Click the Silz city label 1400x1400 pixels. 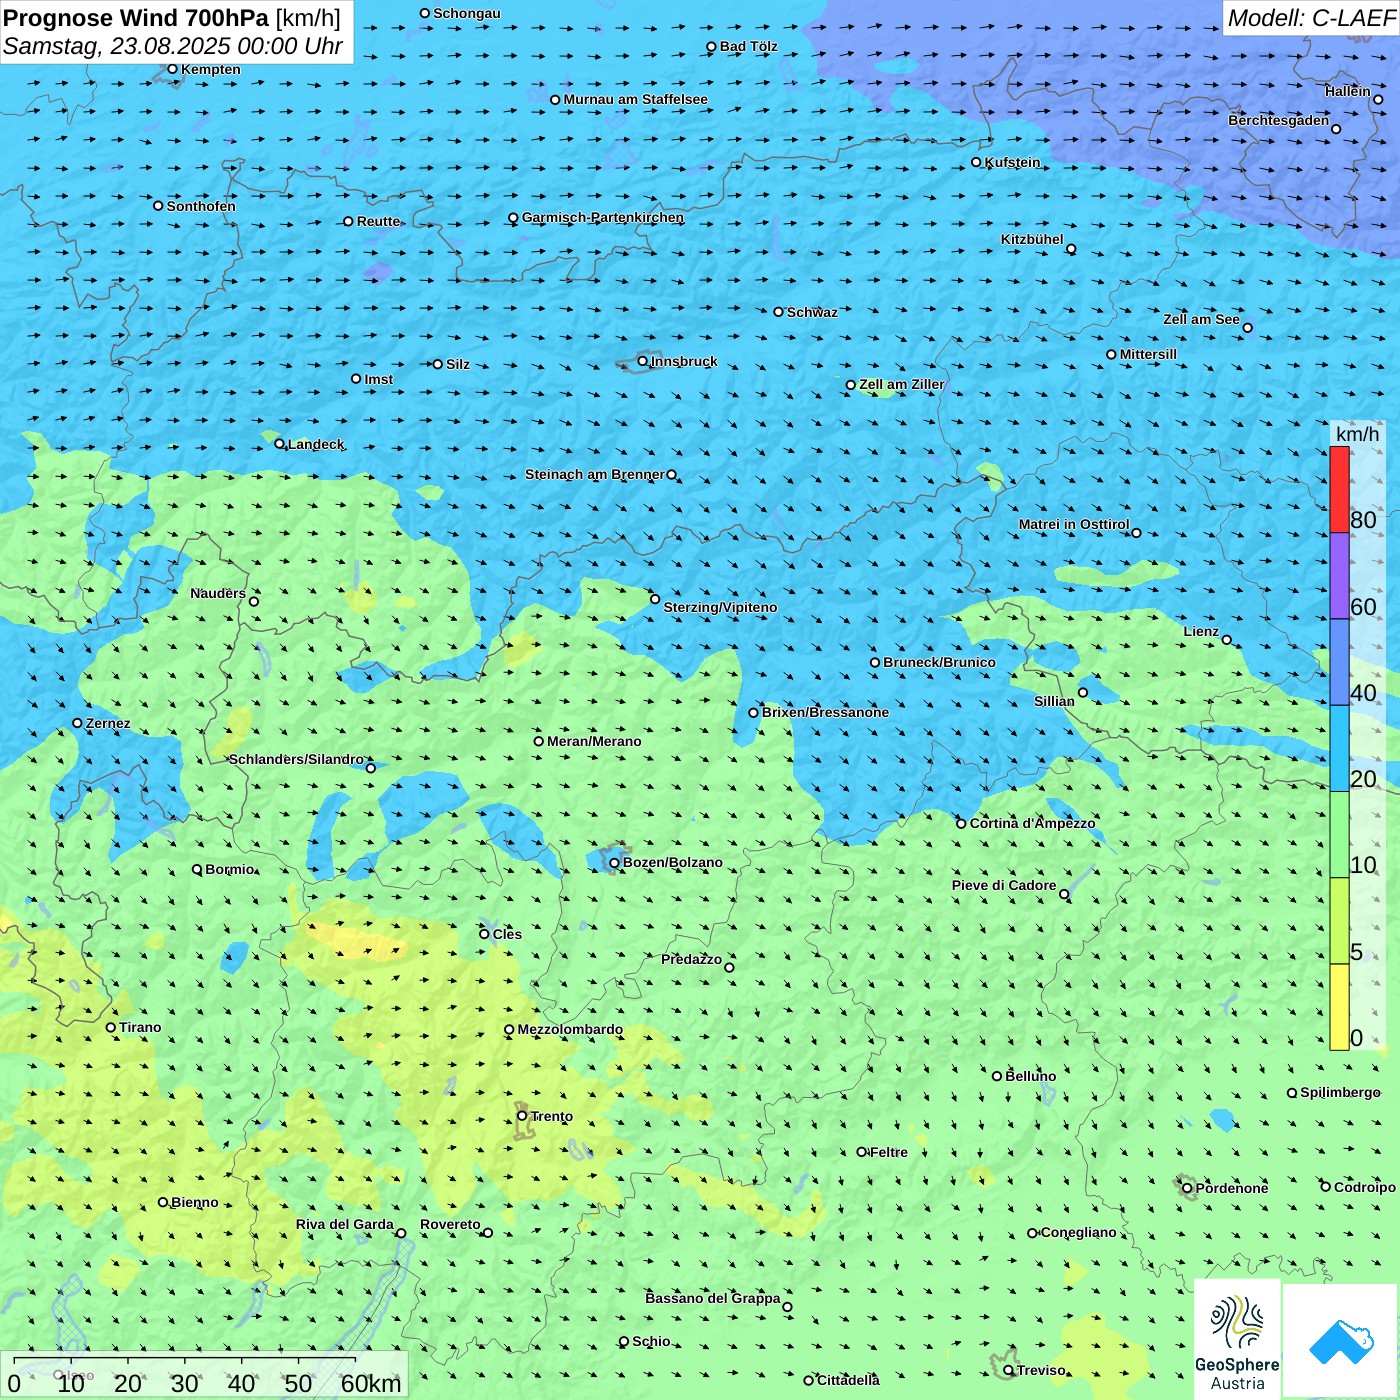tap(458, 364)
